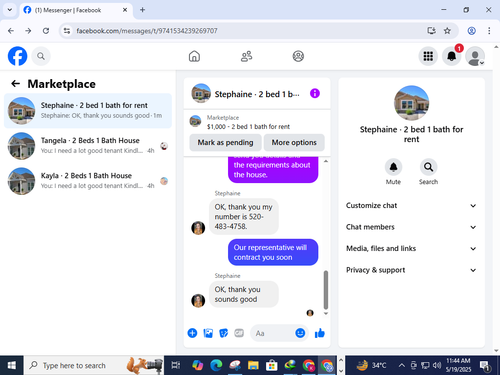Open the profile circle icon in the top navigation
Image resolution: width=500 pixels, height=375 pixels.
[x=298, y=56]
